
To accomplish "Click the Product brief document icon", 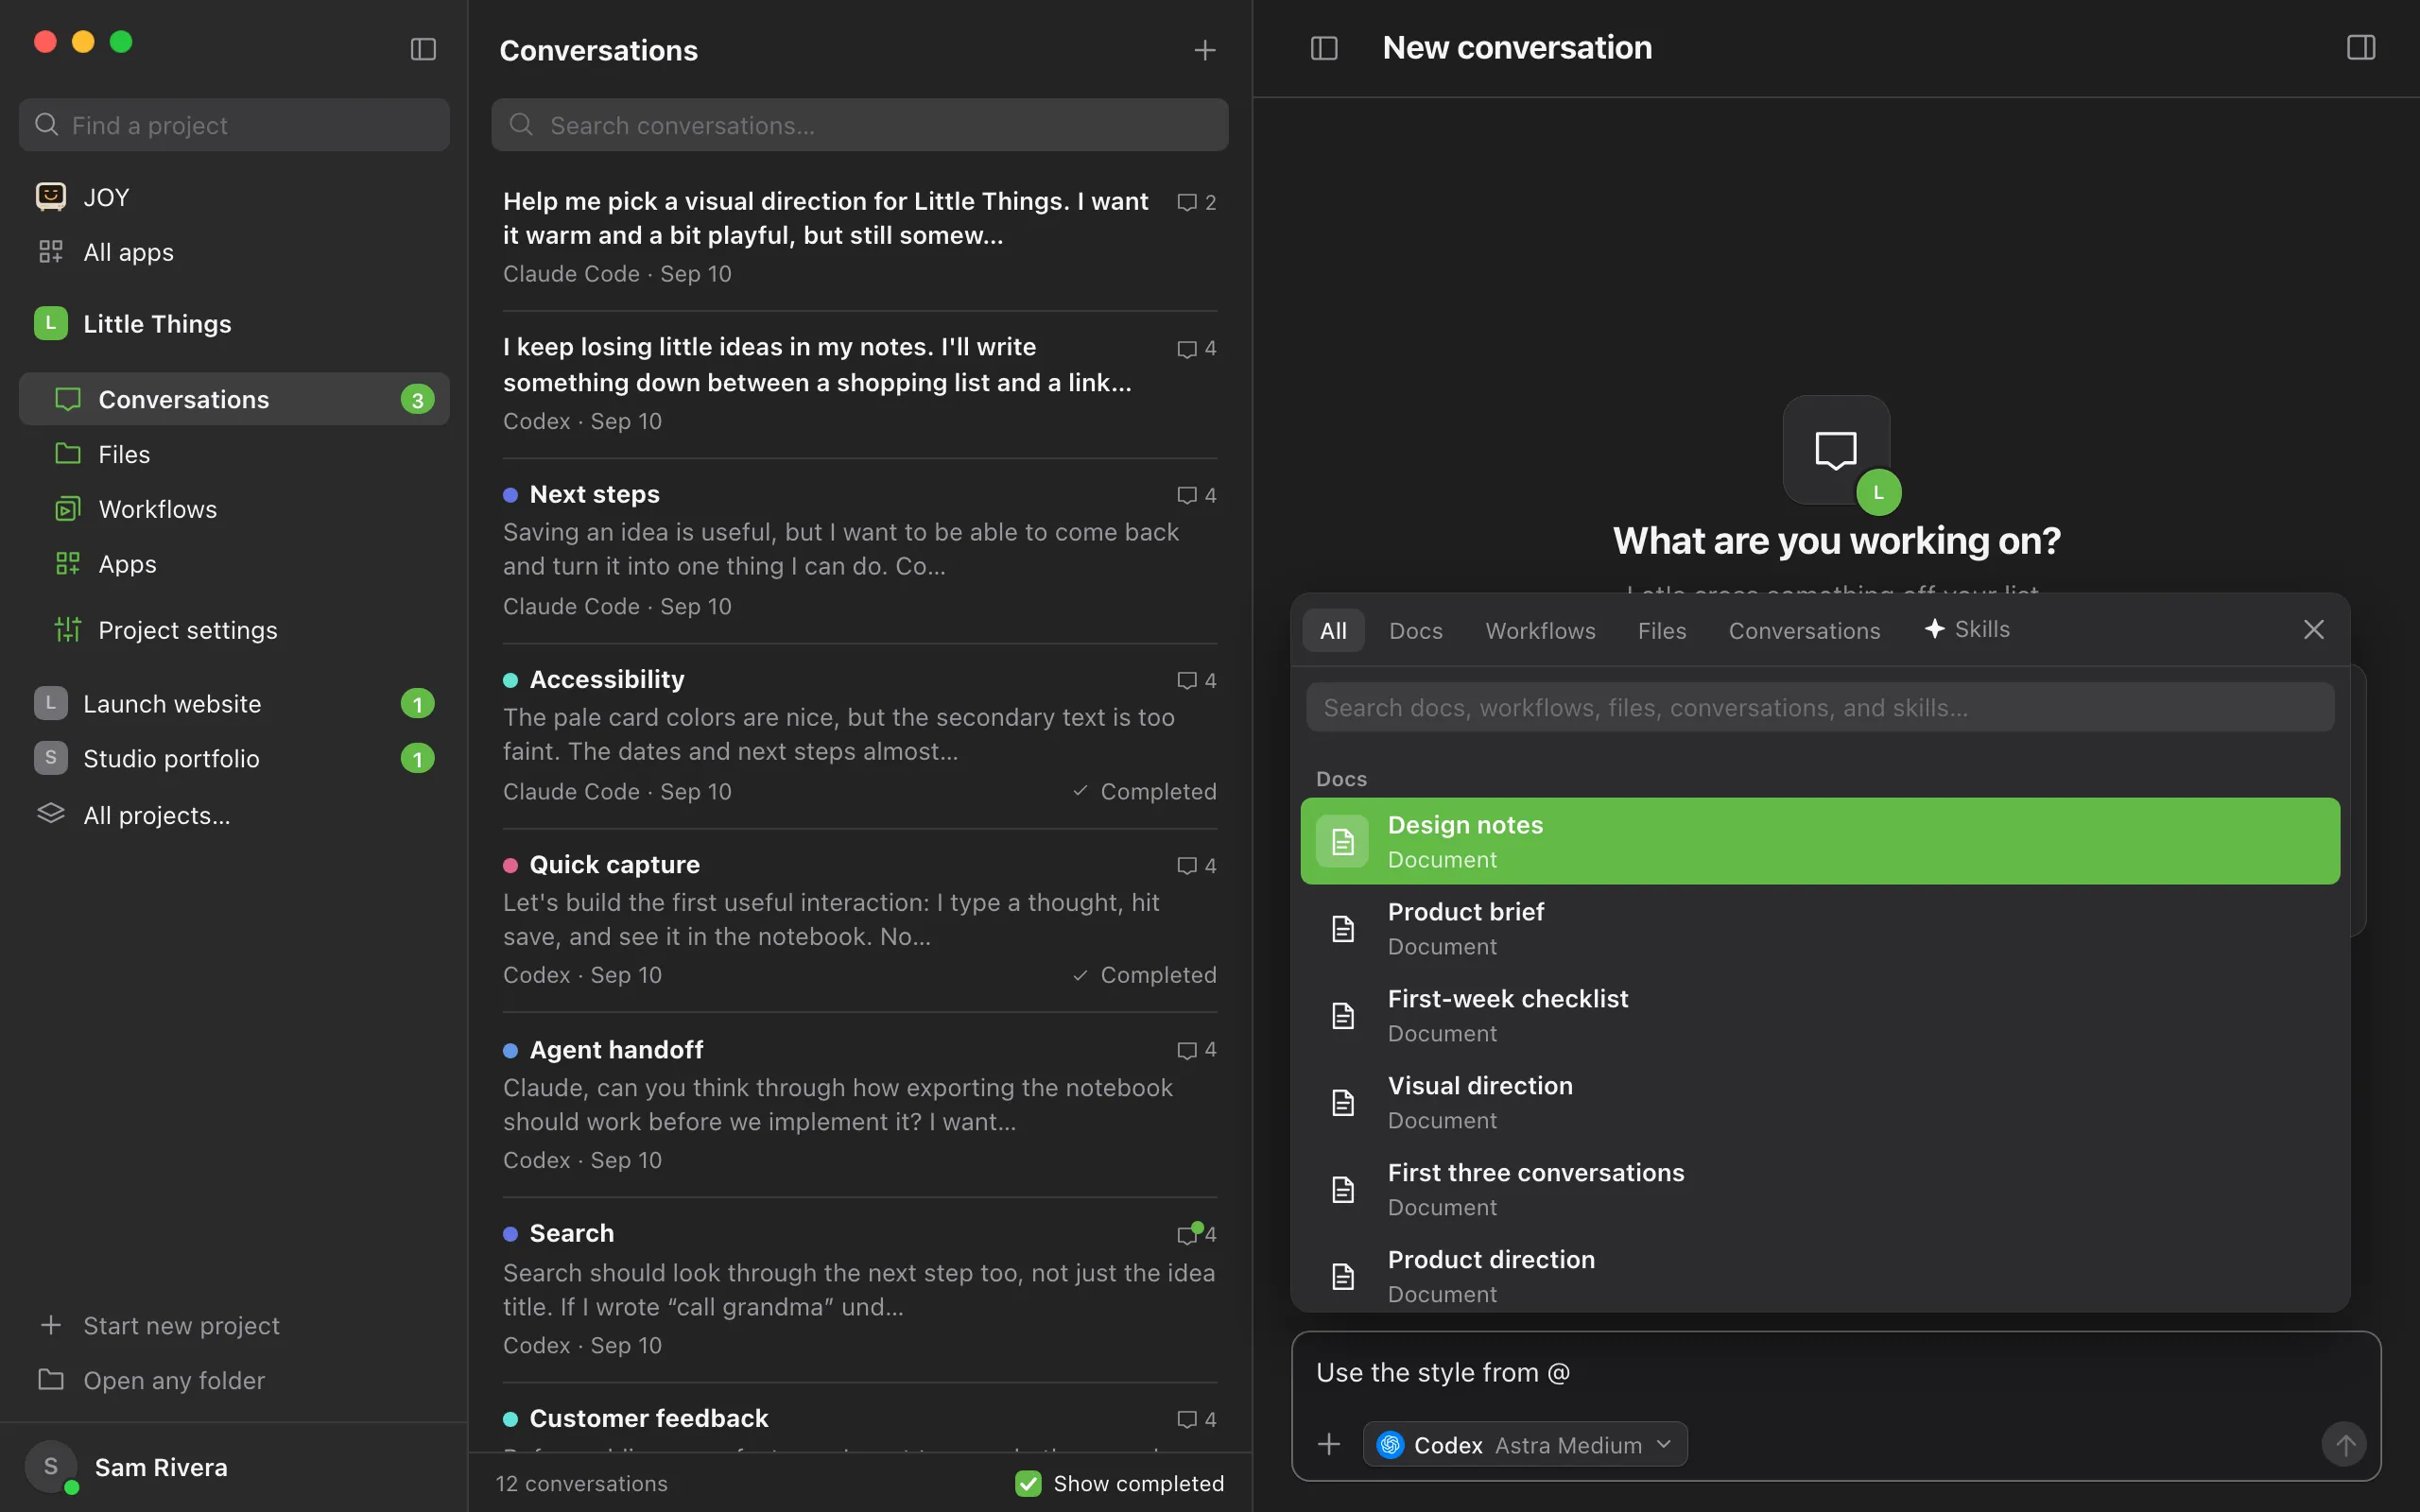I will (x=1342, y=928).
